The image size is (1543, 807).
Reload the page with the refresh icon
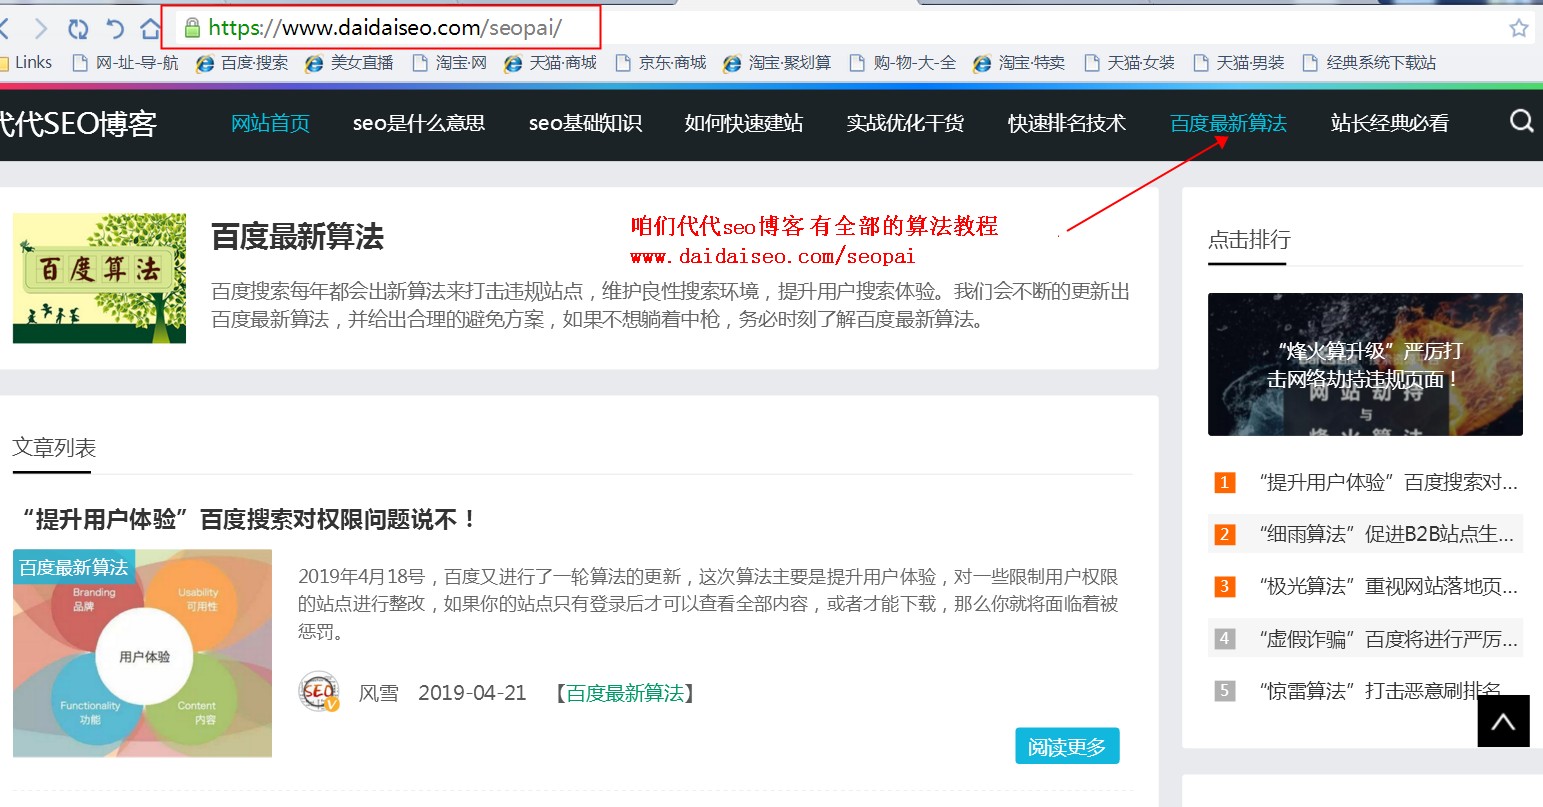[x=78, y=29]
